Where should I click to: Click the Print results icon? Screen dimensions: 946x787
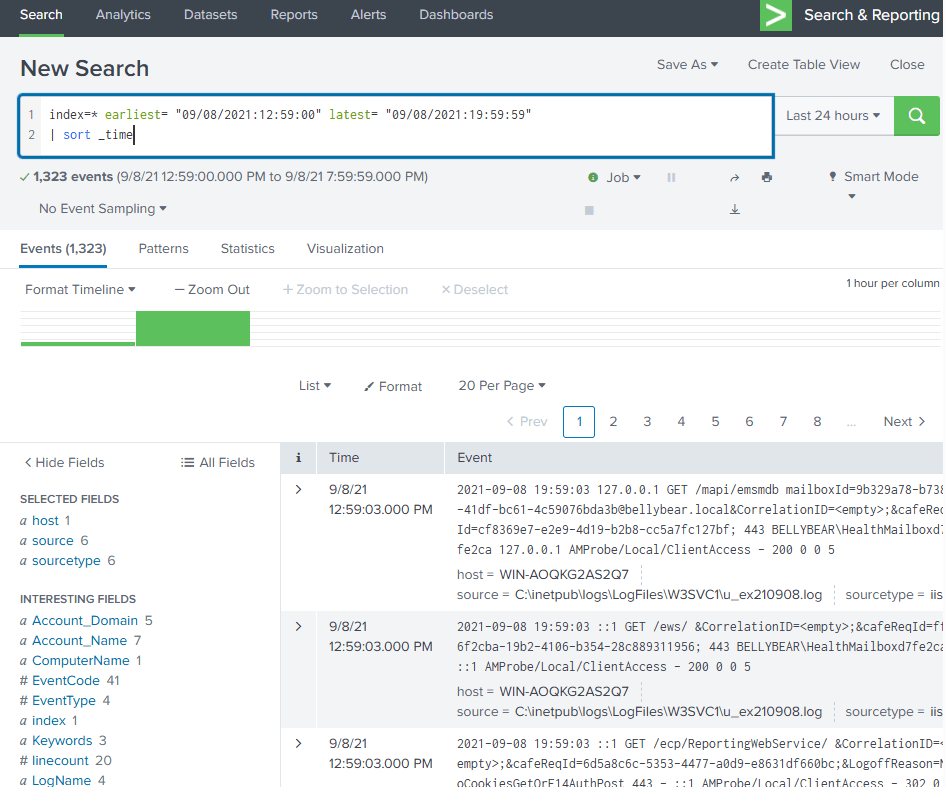(x=766, y=177)
